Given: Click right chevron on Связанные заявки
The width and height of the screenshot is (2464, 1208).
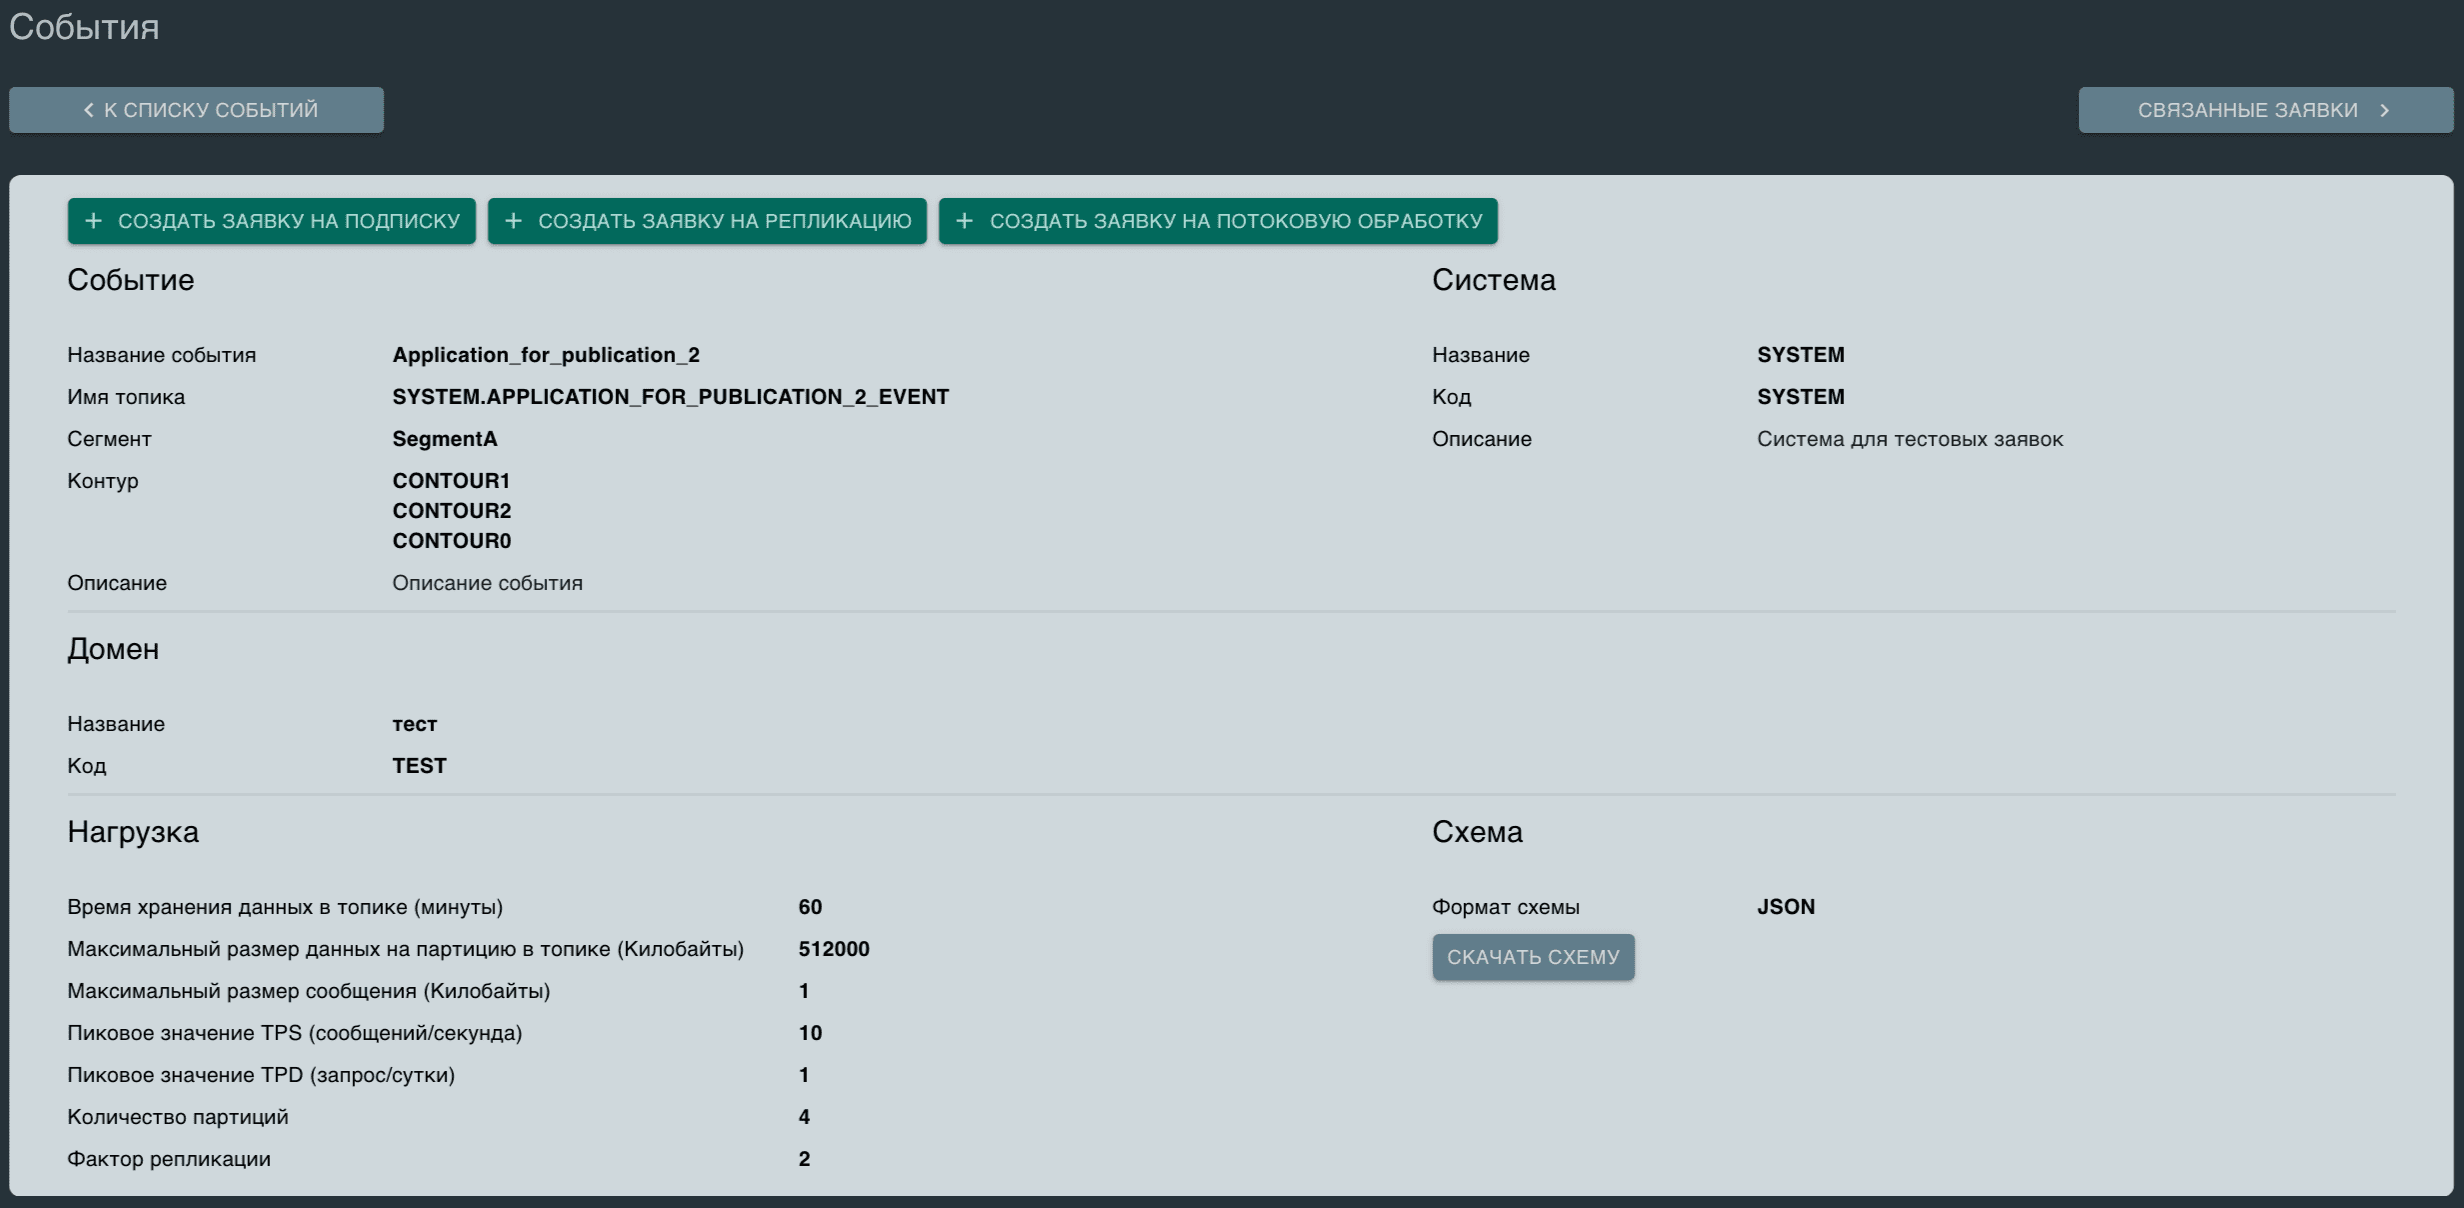Looking at the screenshot, I should point(2385,110).
